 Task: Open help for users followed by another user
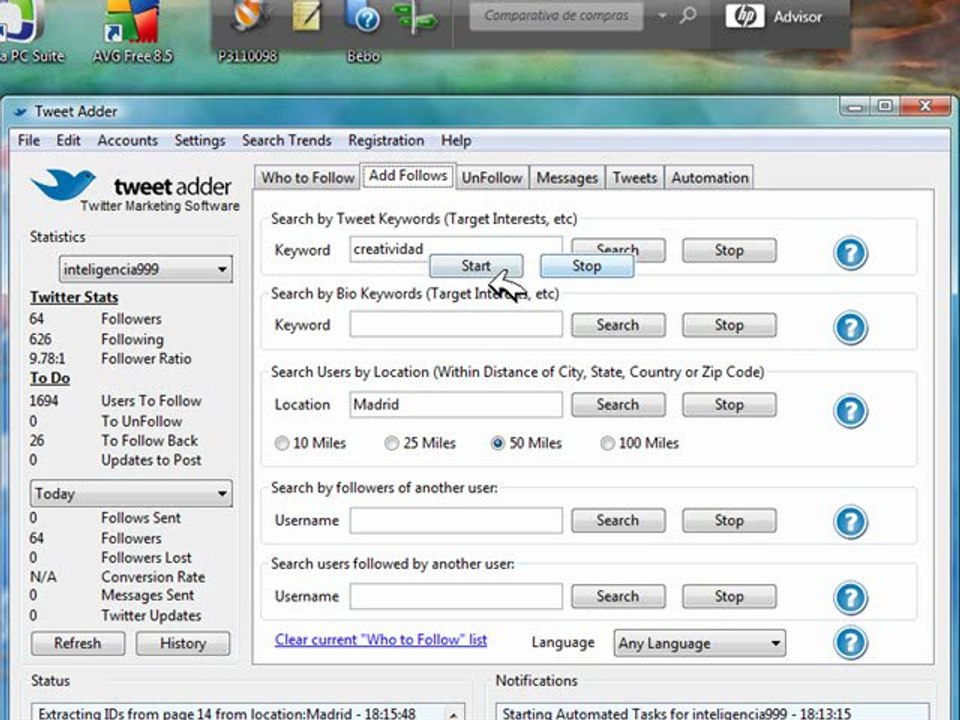(x=850, y=598)
